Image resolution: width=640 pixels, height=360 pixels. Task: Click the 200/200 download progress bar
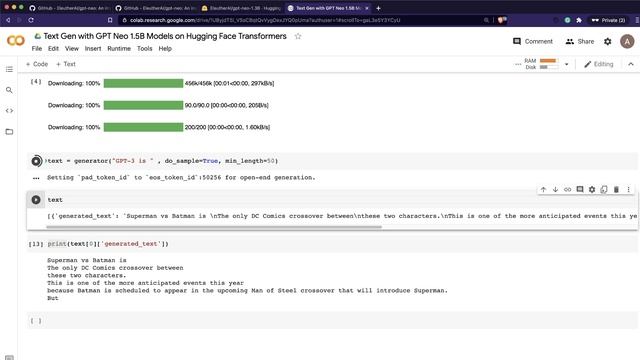tap(143, 127)
